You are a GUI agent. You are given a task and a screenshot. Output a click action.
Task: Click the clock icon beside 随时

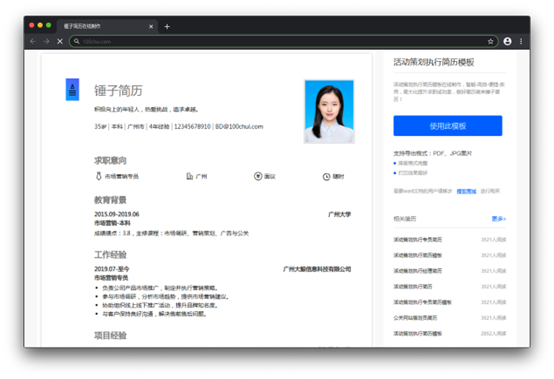click(x=326, y=177)
